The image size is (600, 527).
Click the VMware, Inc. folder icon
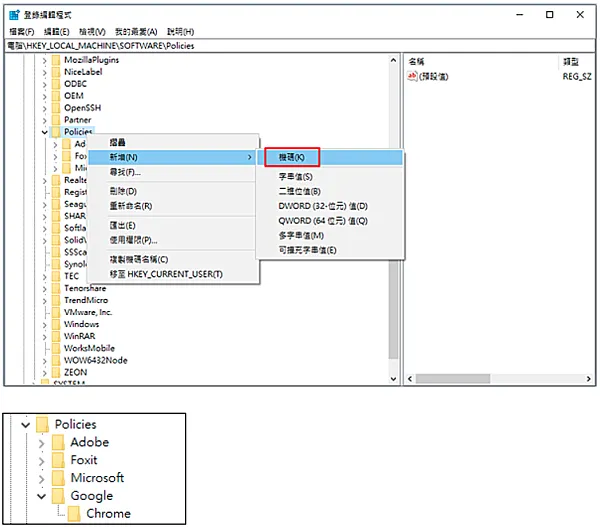(56, 312)
